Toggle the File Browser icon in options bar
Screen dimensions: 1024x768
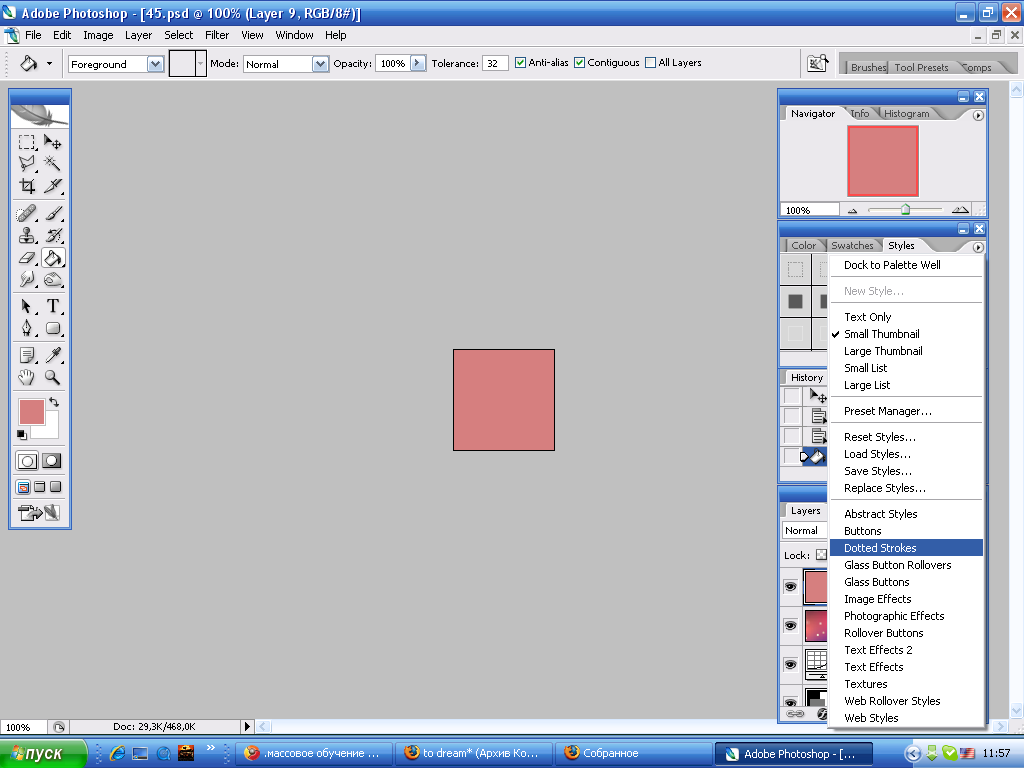[x=817, y=63]
